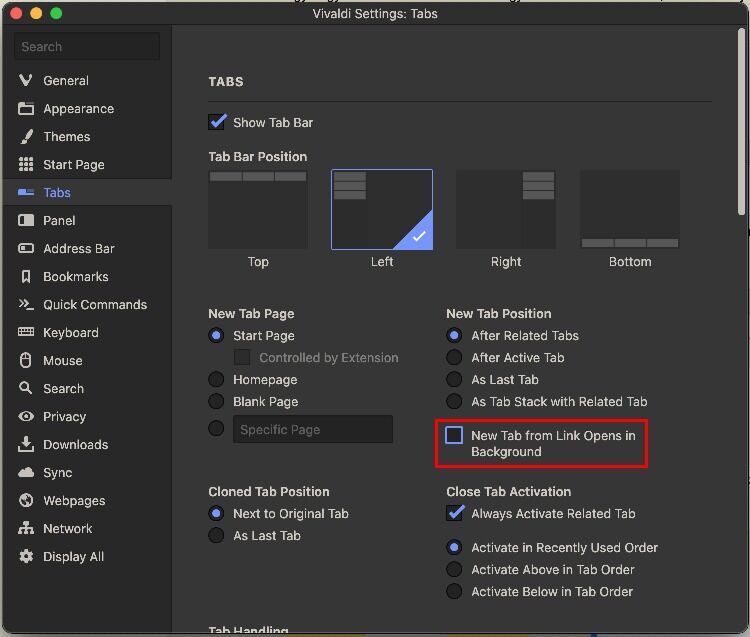
Task: Click the General Vivaldi logo icon
Action: [x=25, y=80]
